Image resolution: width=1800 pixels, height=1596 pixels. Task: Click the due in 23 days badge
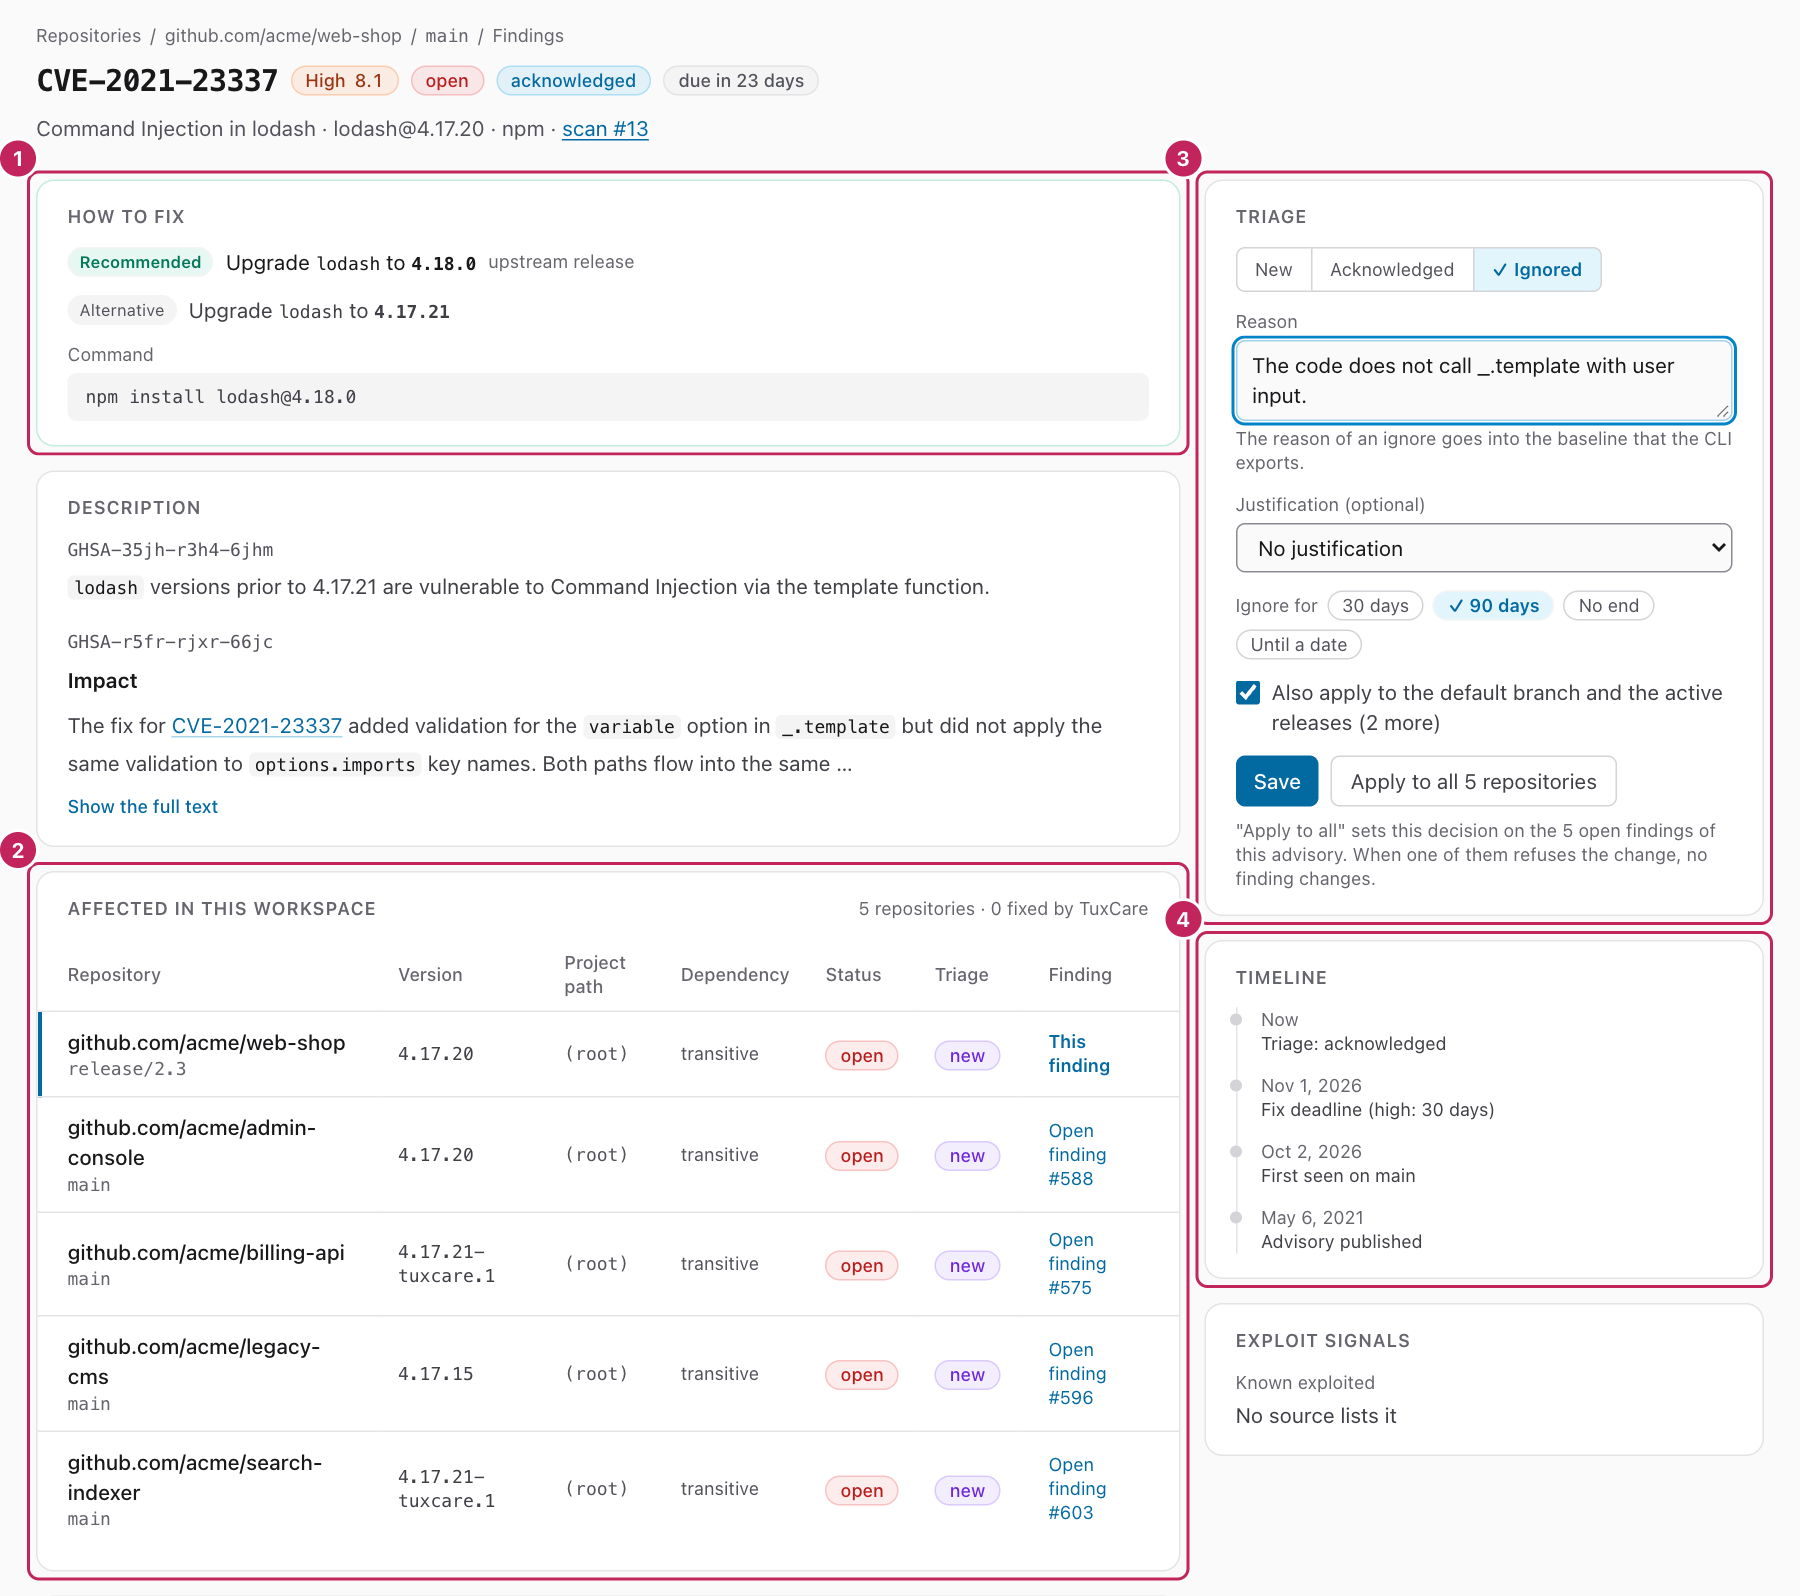click(741, 81)
